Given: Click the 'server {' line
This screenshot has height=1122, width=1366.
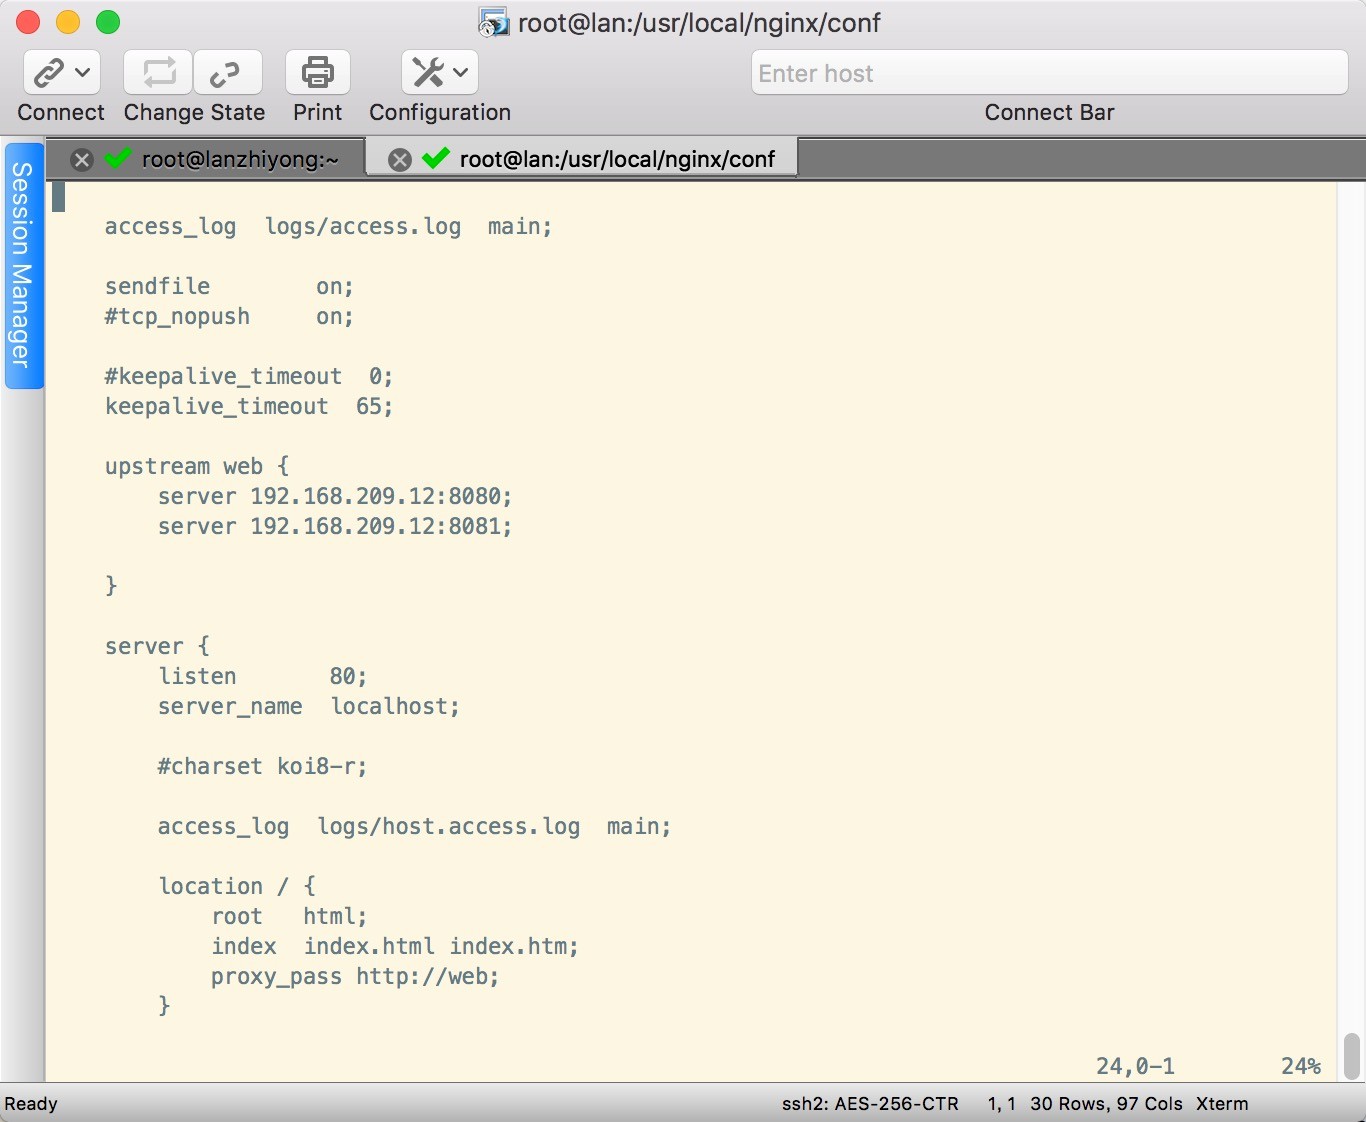Looking at the screenshot, I should click(x=157, y=646).
